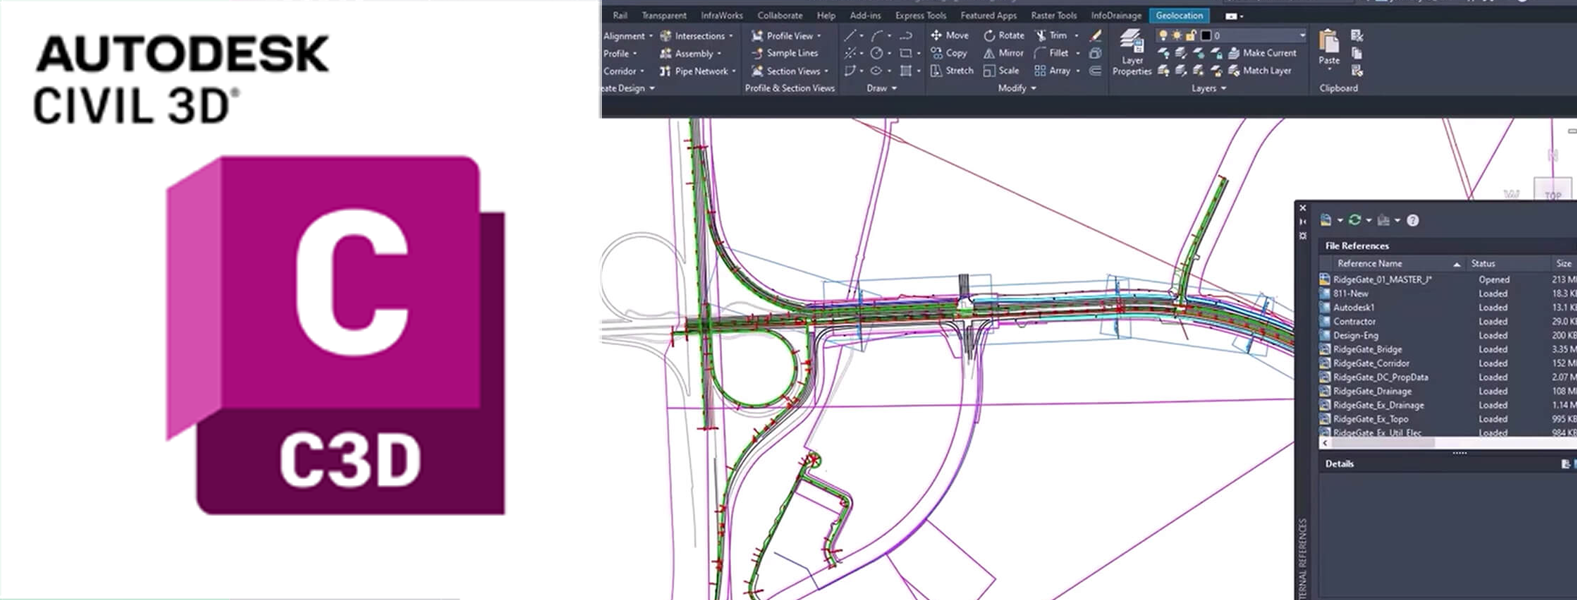Click the Move tool
Viewport: 1577px width, 600px height.
coord(949,35)
